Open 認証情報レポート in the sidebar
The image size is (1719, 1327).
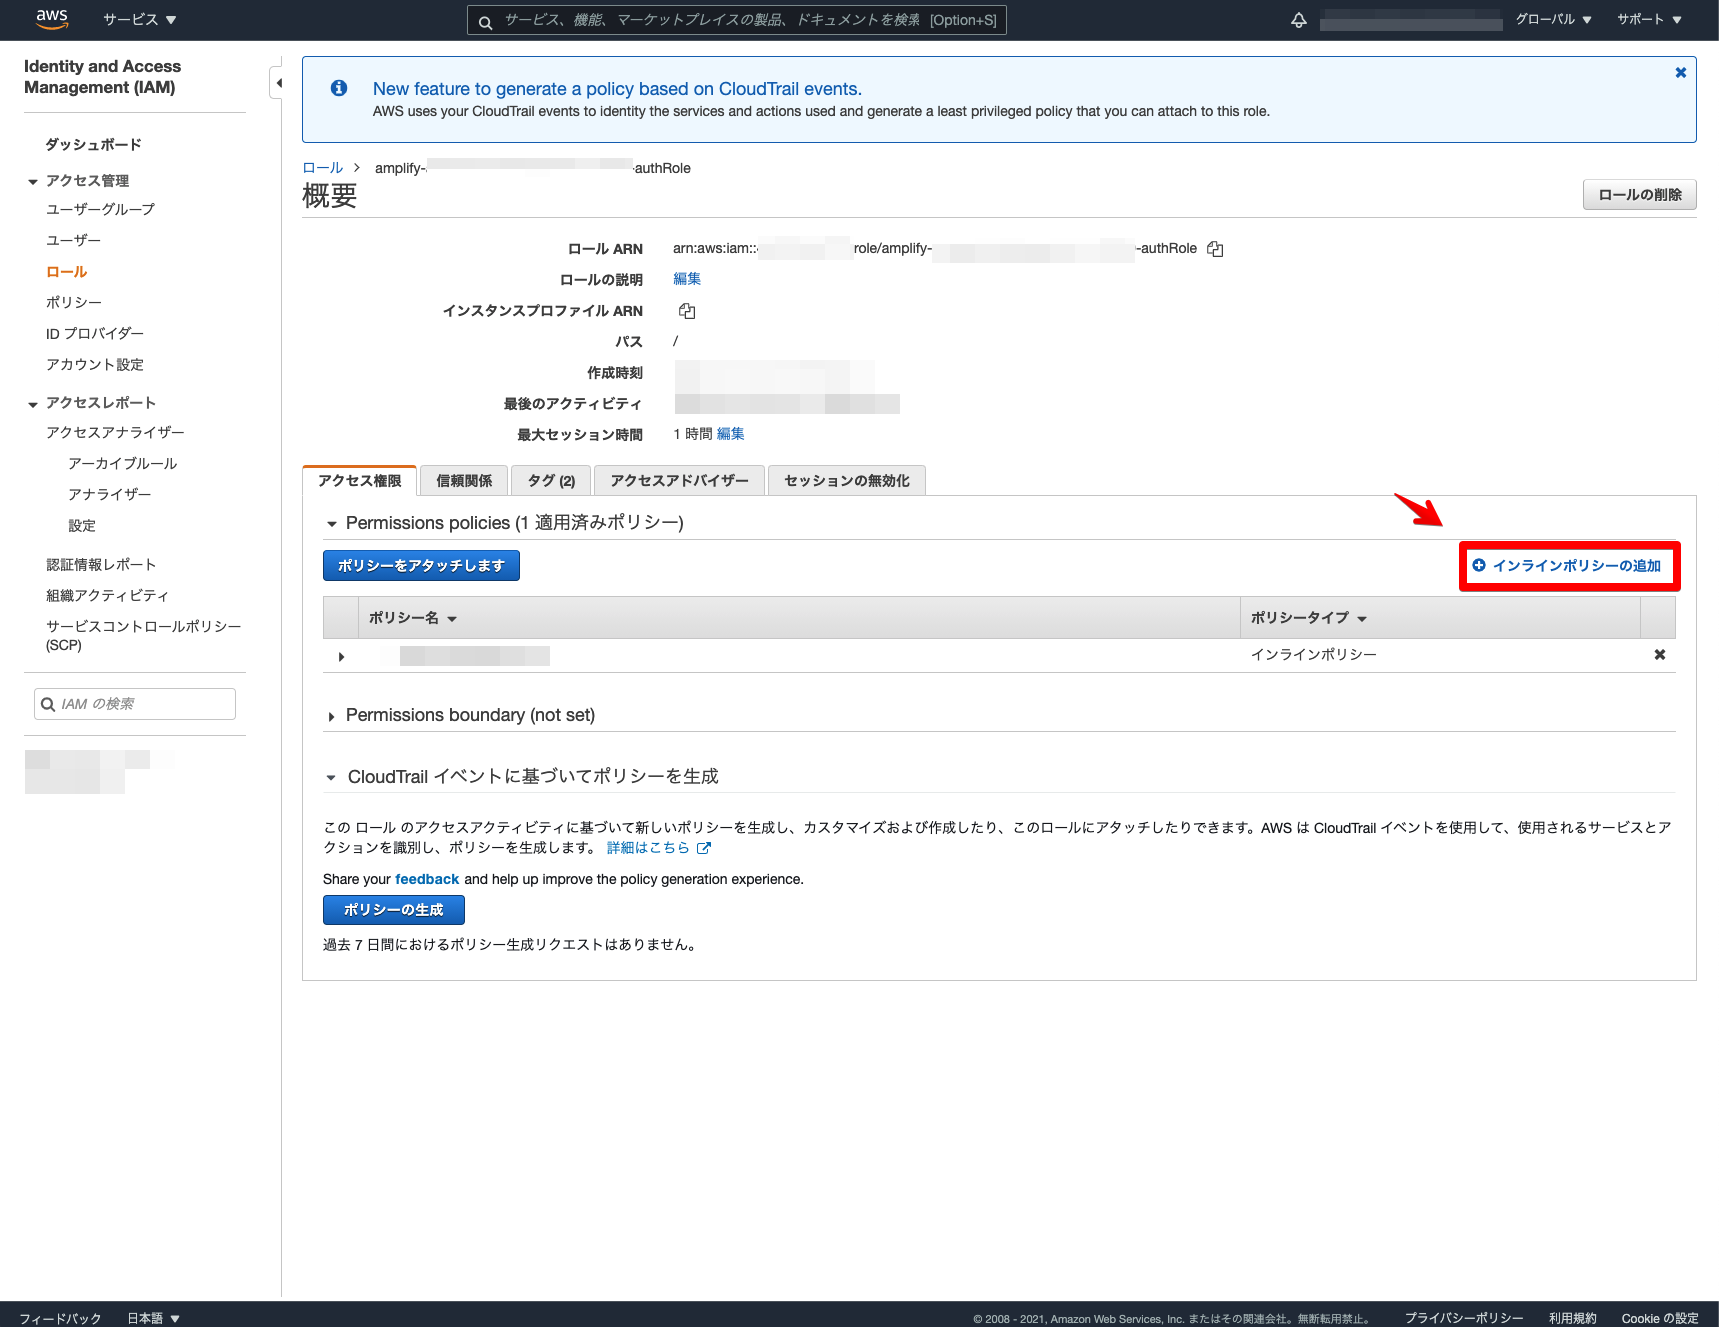tap(101, 565)
